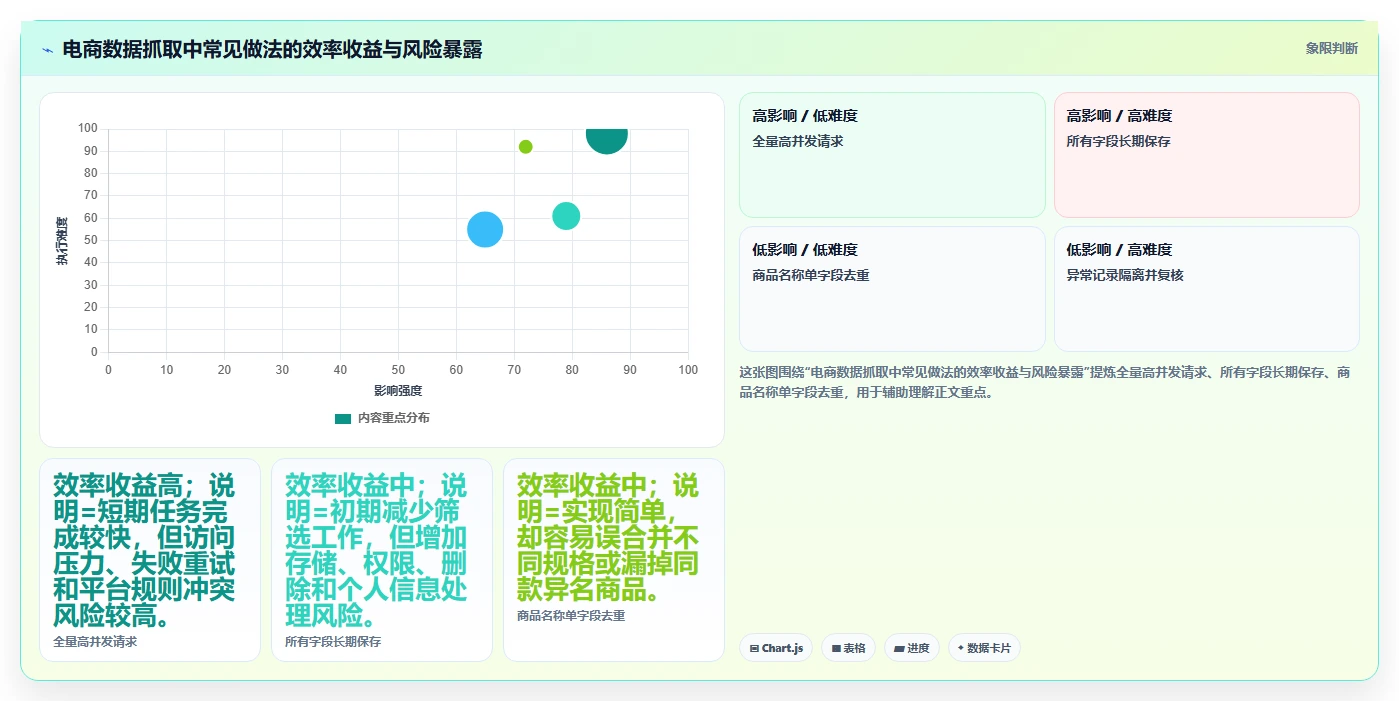Click the 商品名称单字段去重 label in the lime card
1399x701 pixels.
pos(571,616)
